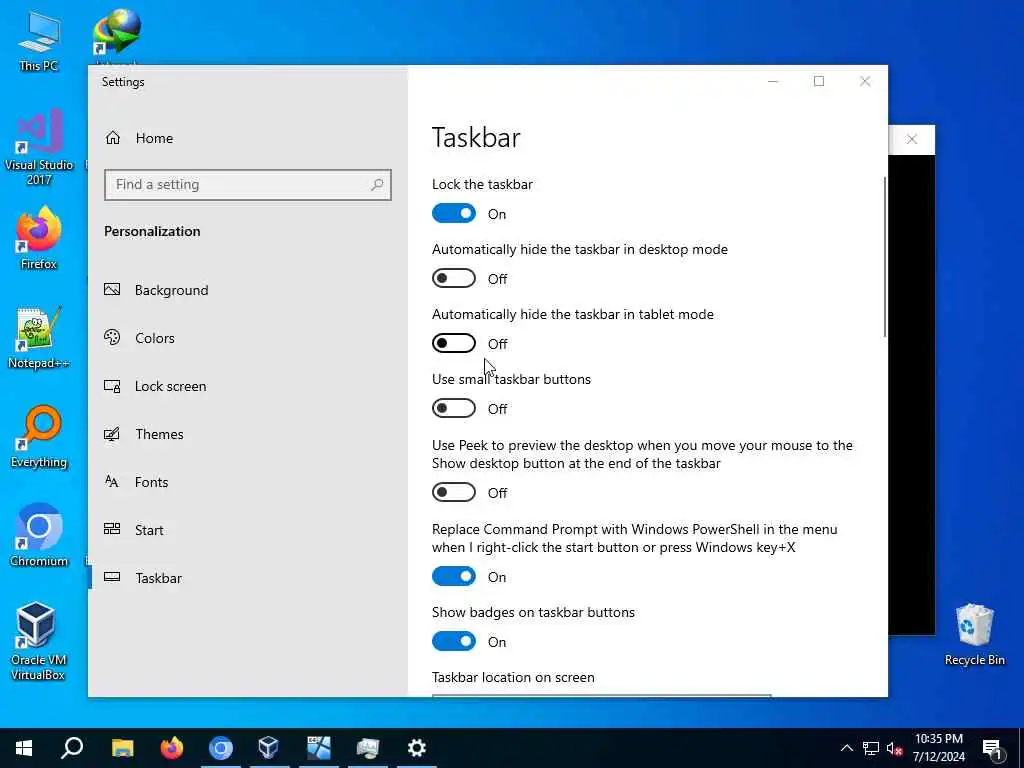Go to Lock screen settings
The image size is (1024, 768).
tap(248, 386)
